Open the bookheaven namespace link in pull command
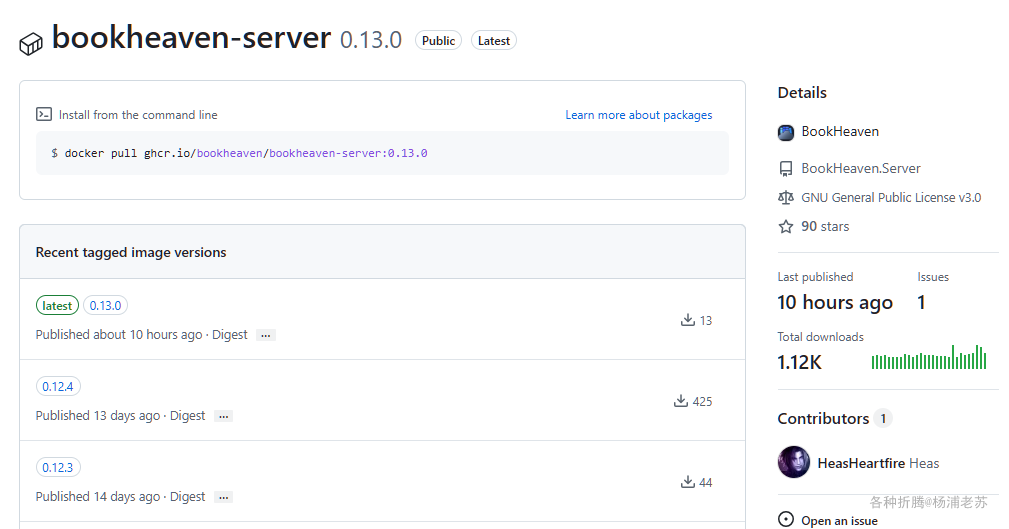Image resolution: width=1009 pixels, height=529 pixels. 230,153
